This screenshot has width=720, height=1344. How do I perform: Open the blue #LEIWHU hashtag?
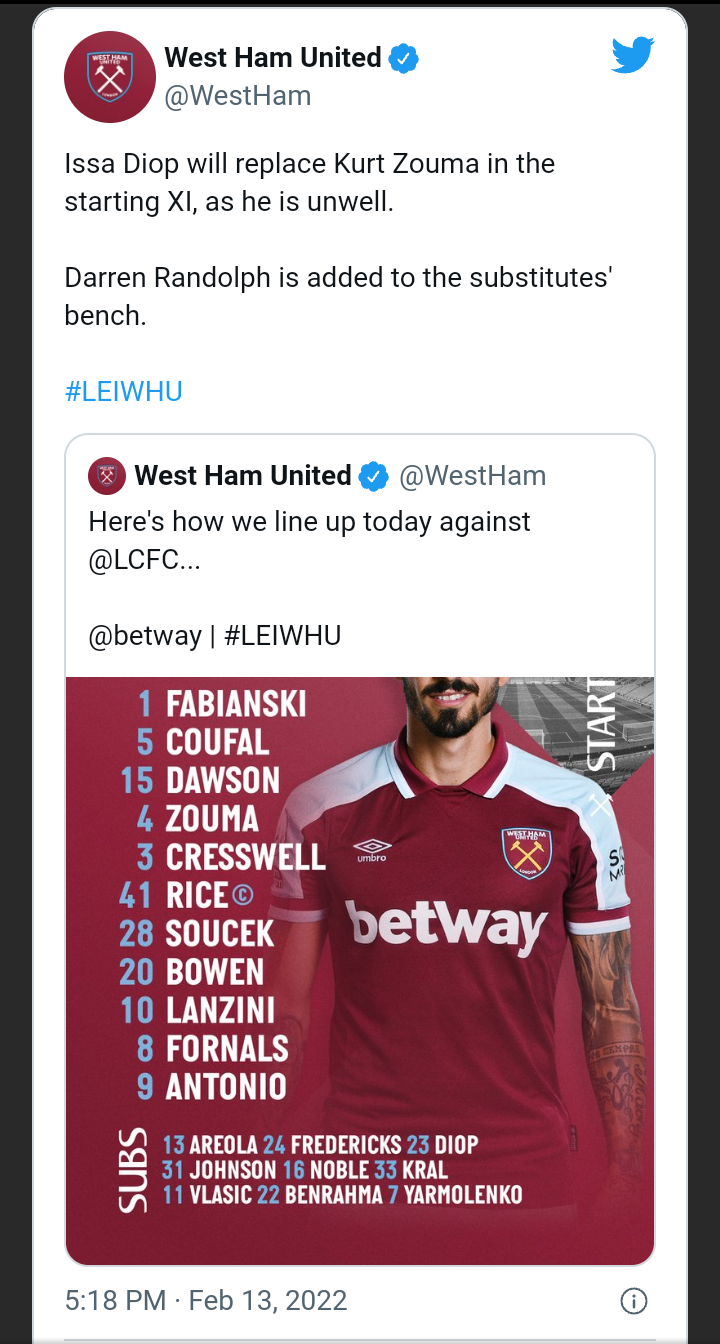123,391
